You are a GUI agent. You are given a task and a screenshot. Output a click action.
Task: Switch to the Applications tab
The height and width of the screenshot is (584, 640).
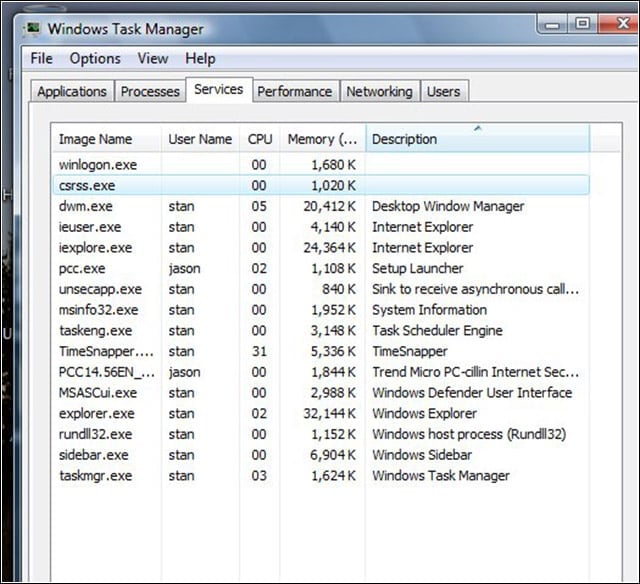[72, 91]
